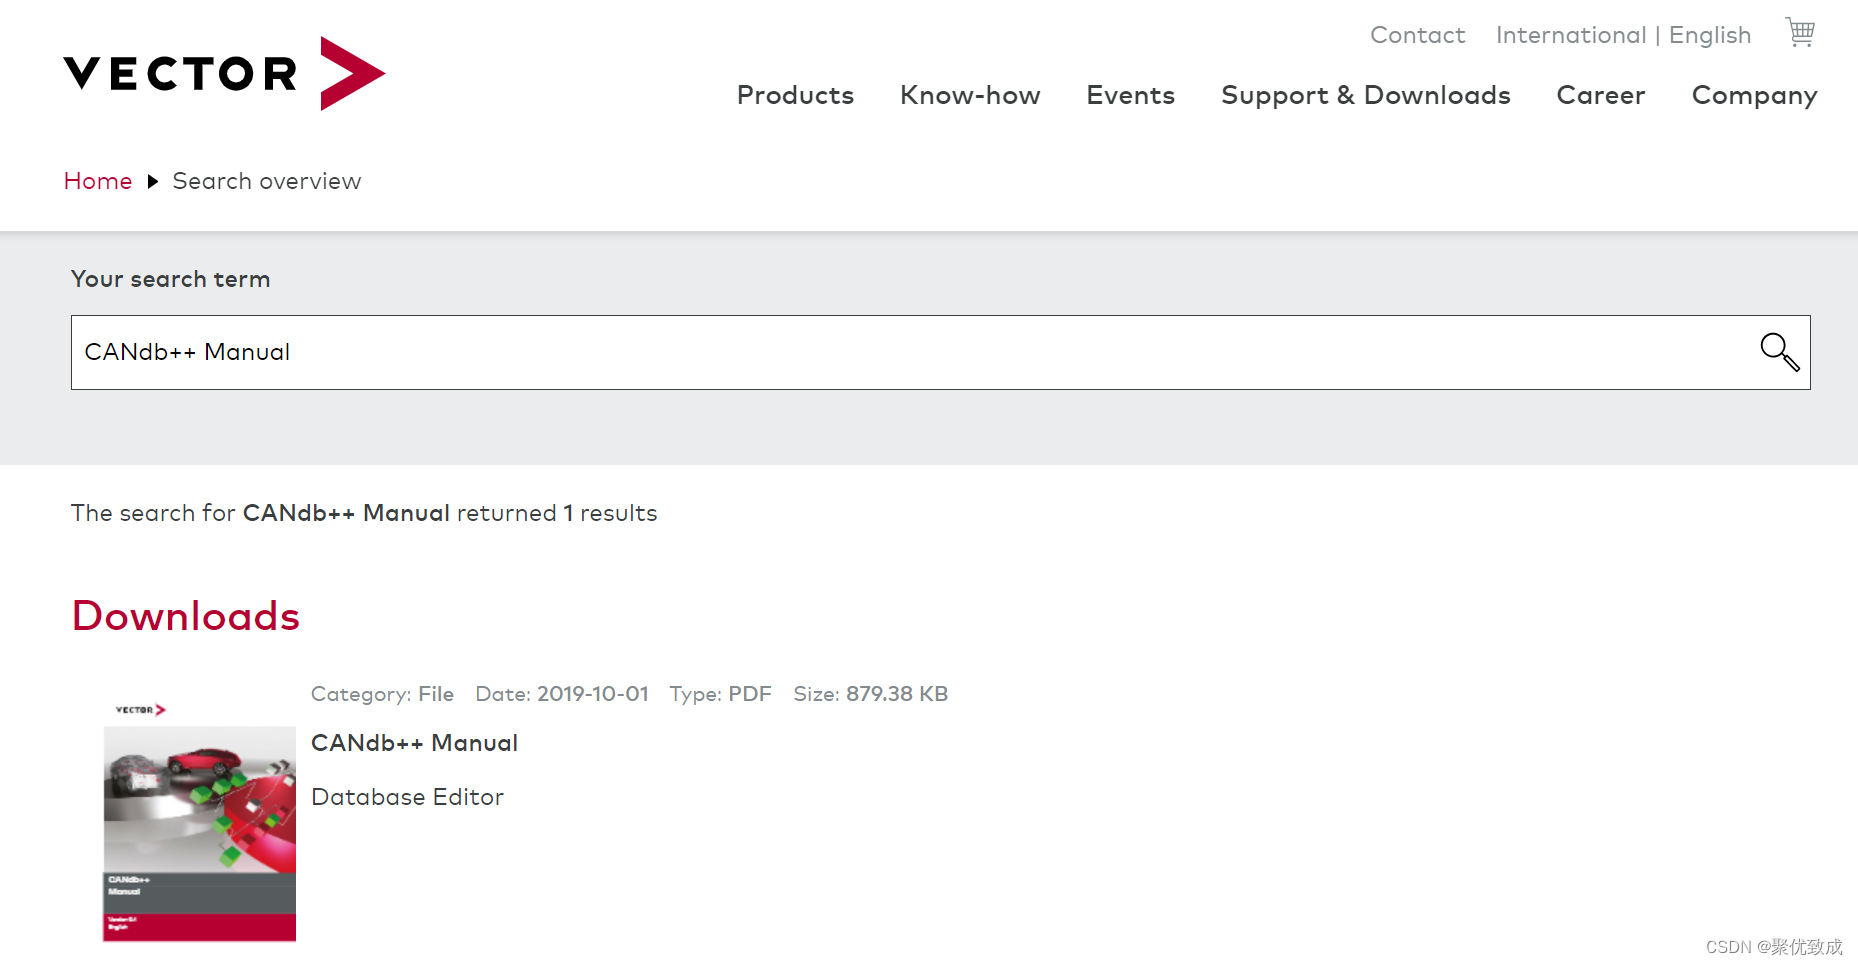Go to the Home breadcrumb
The height and width of the screenshot is (965, 1858).
pos(98,181)
